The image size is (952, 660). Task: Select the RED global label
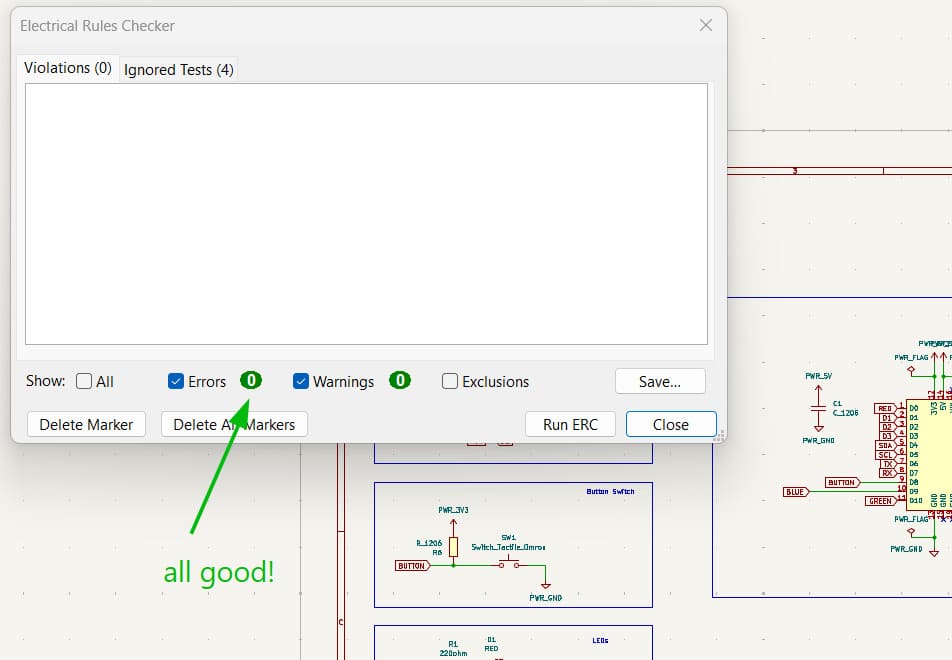886,409
